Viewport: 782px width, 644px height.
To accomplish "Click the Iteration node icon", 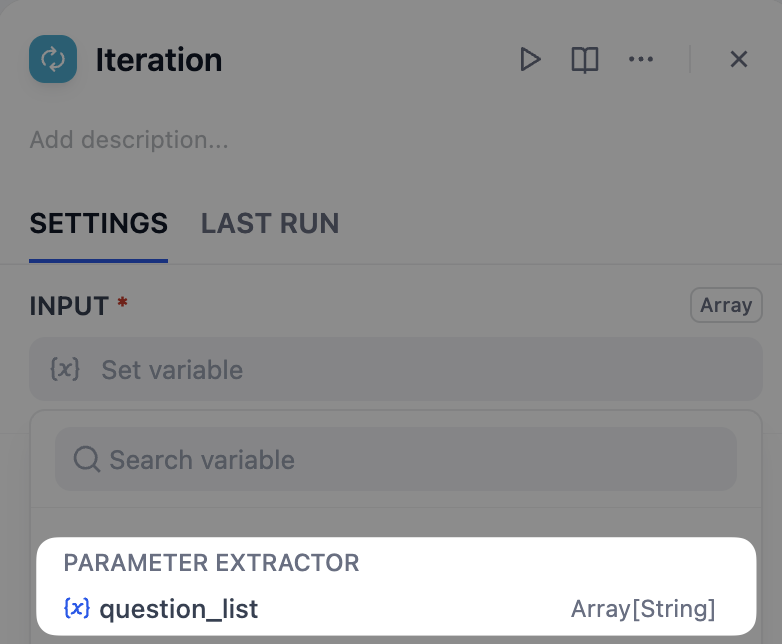I will tap(53, 60).
